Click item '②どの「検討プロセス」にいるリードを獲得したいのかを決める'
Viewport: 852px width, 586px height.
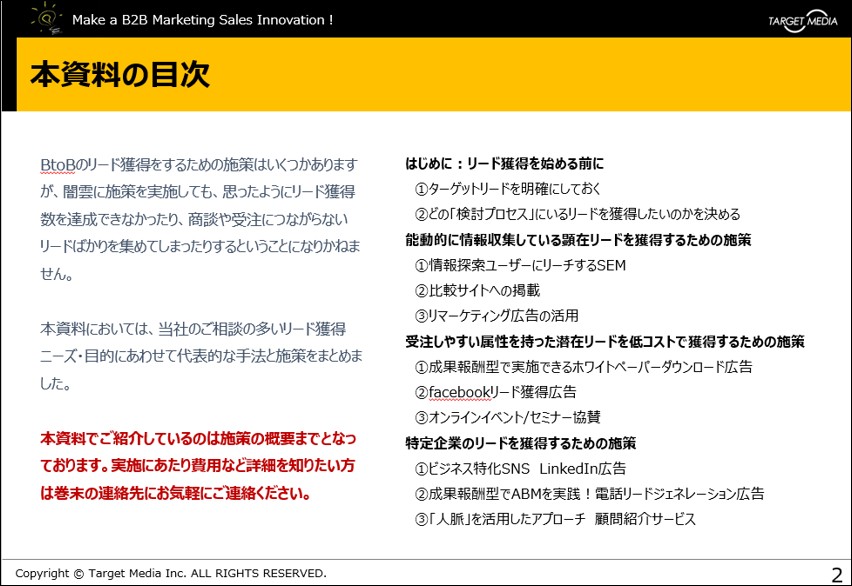pos(578,214)
